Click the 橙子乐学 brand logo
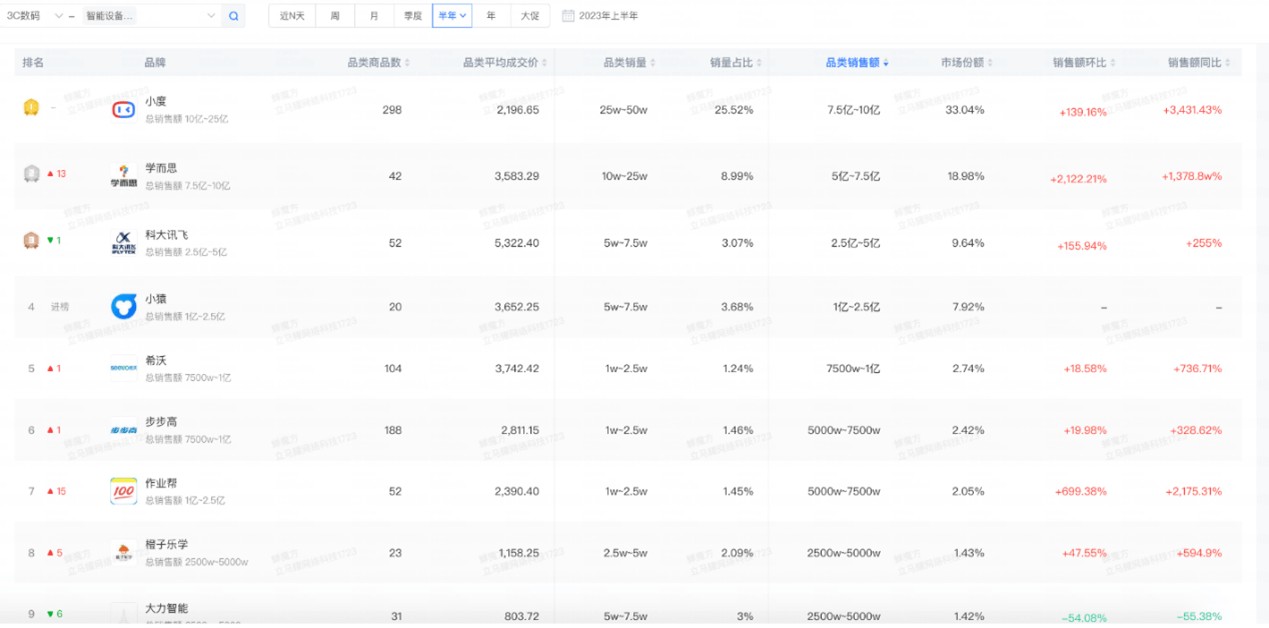Screen dimensions: 1269x628 (x=123, y=553)
